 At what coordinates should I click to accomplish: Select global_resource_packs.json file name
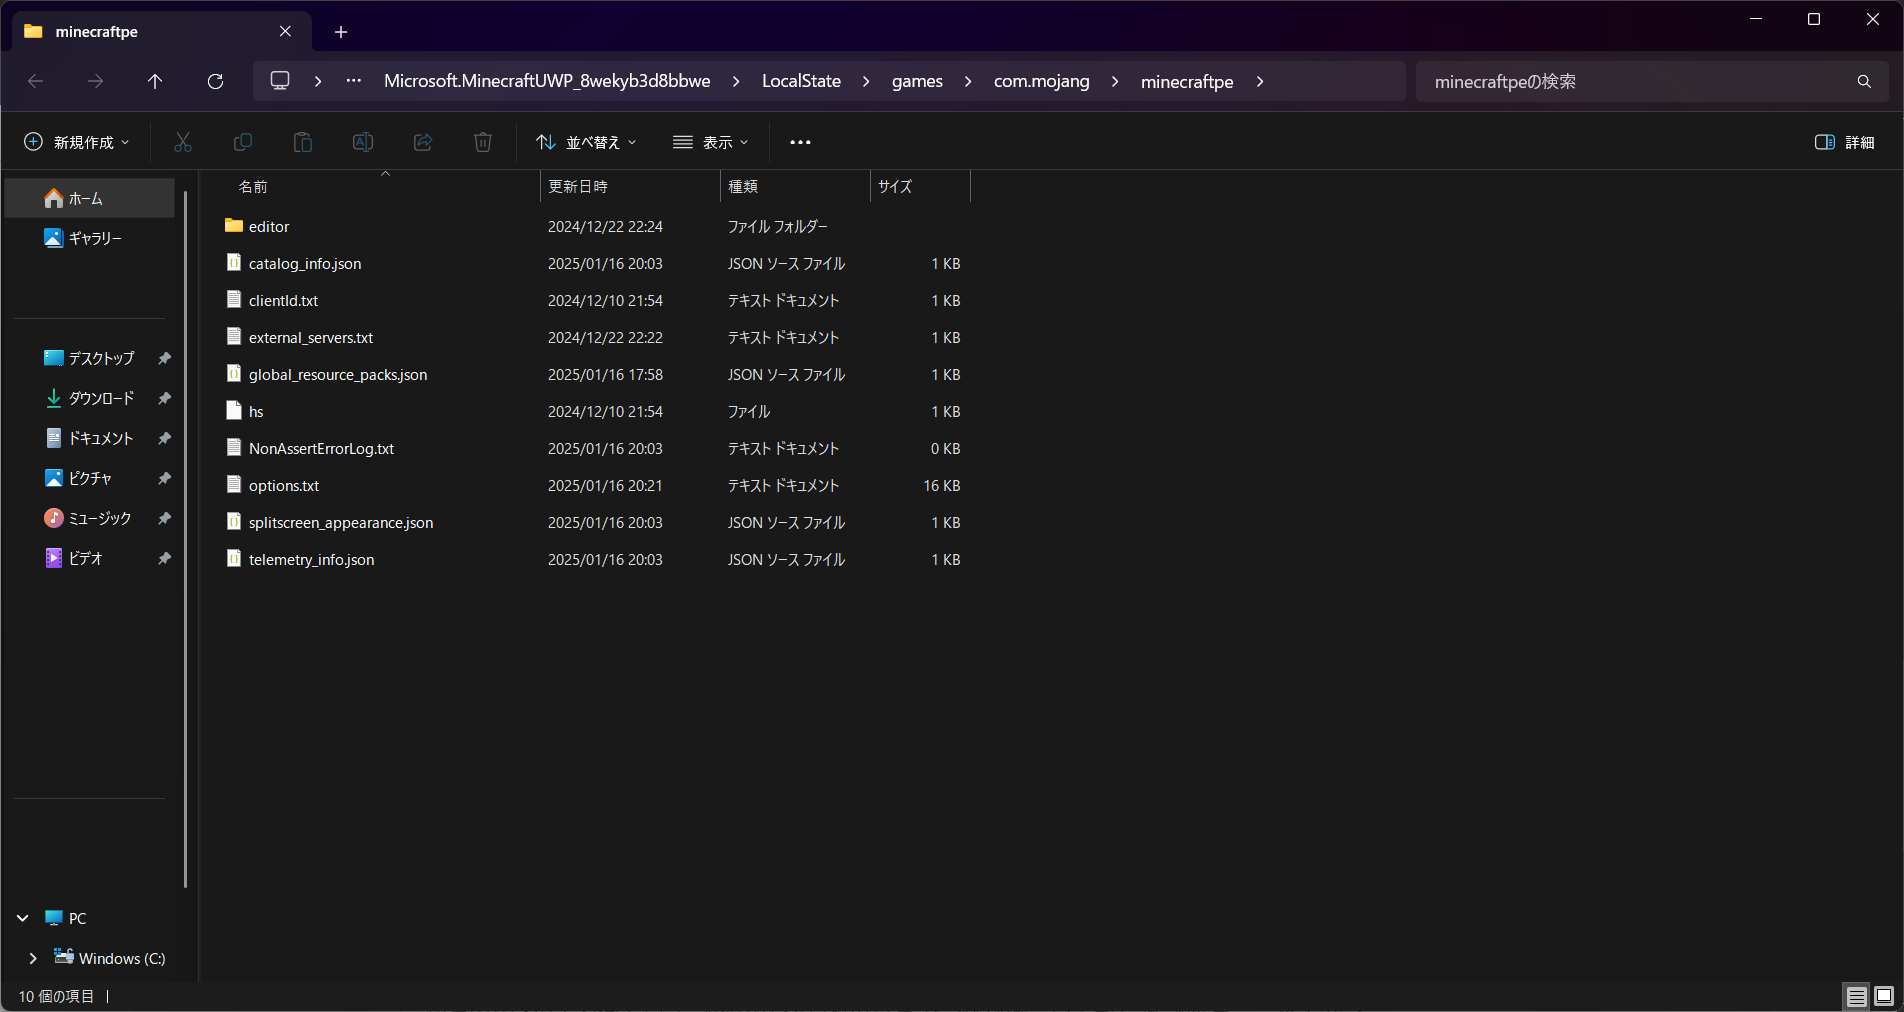338,374
